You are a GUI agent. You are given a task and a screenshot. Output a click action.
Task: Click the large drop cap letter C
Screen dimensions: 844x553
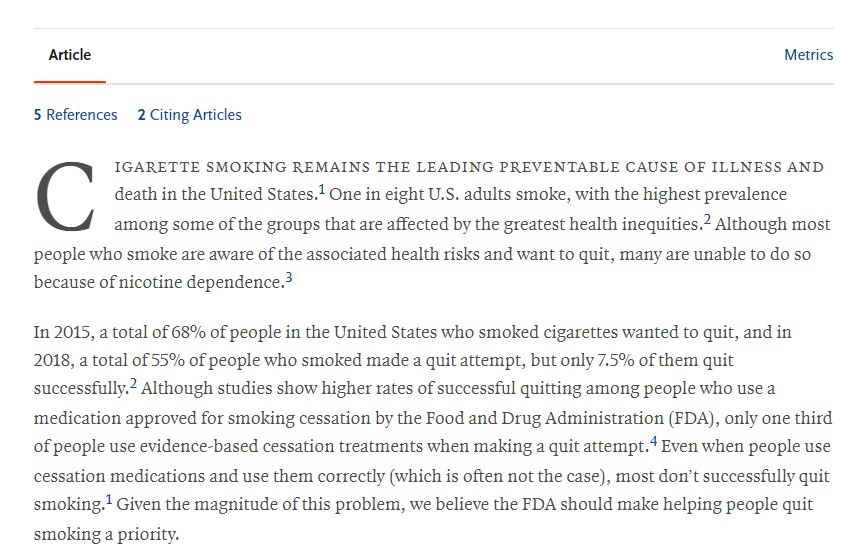point(66,197)
